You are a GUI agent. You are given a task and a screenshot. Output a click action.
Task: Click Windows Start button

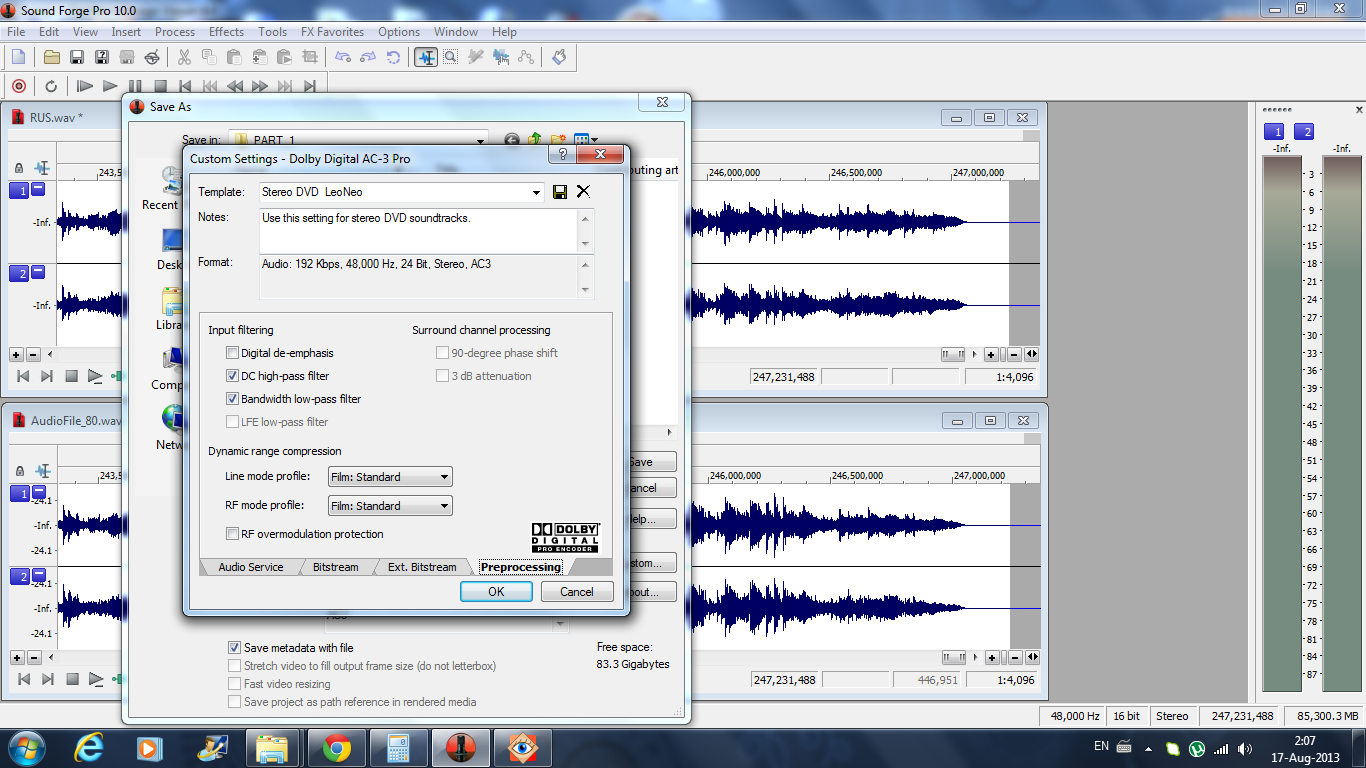pyautogui.click(x=26, y=748)
